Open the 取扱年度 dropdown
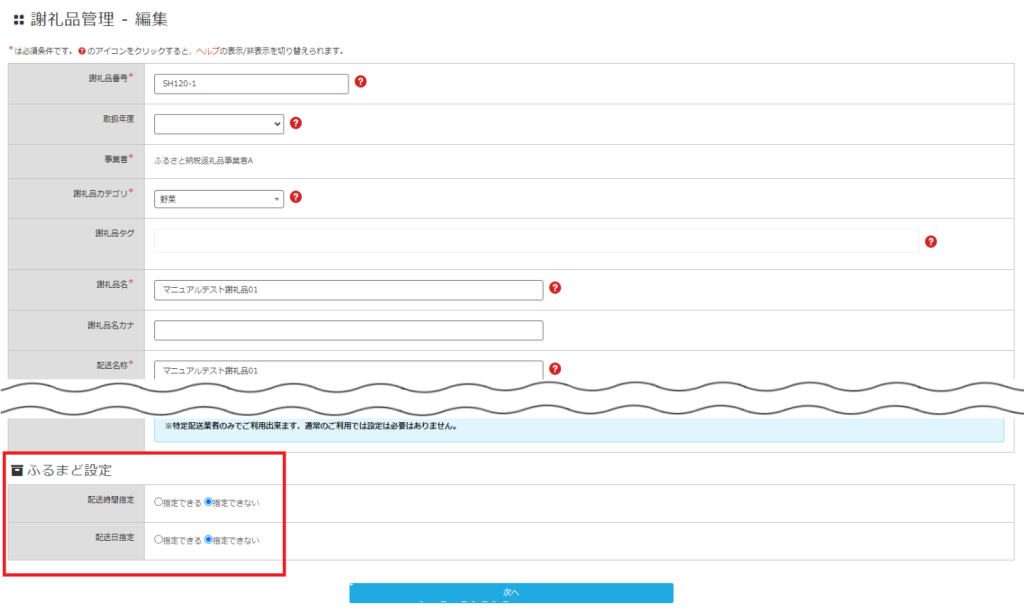This screenshot has width=1024, height=615. (219, 124)
